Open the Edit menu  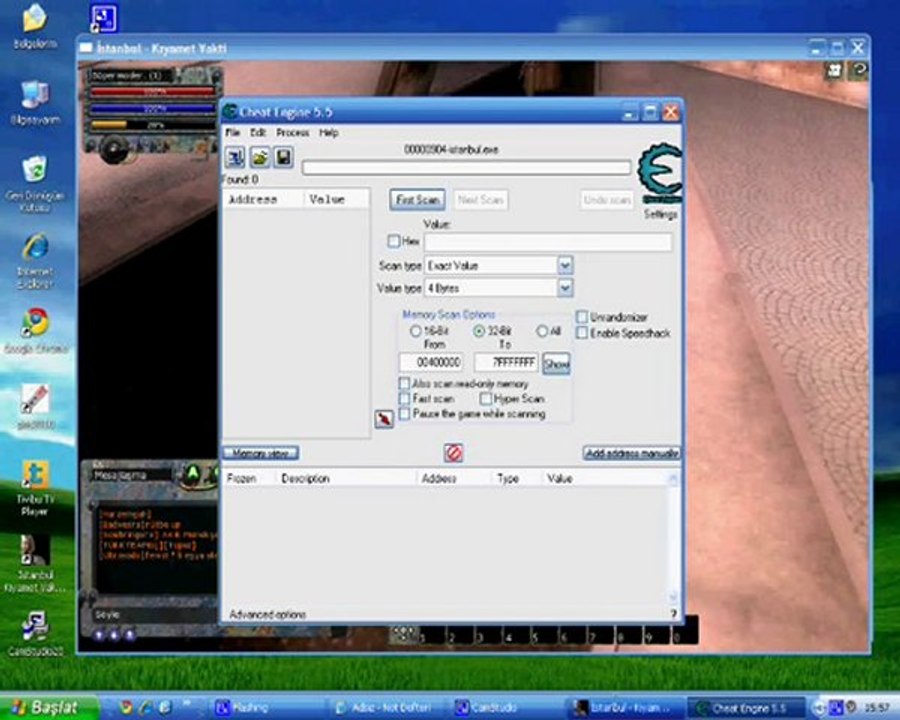[258, 133]
